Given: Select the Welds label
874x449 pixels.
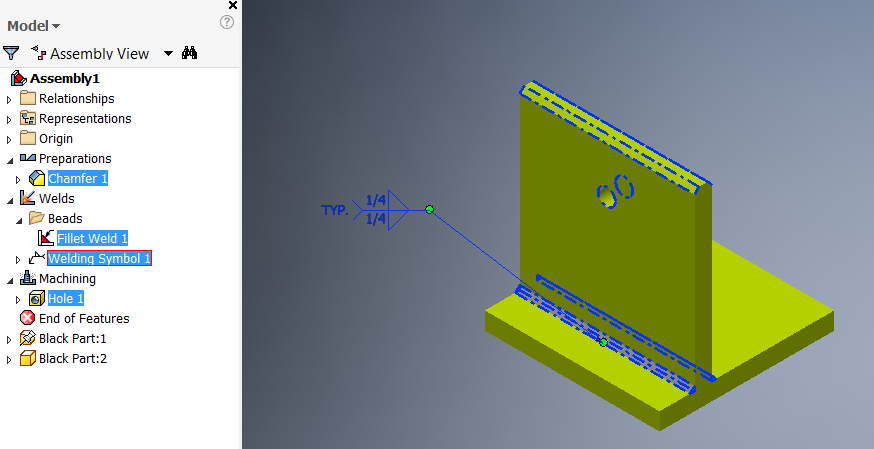Looking at the screenshot, I should pyautogui.click(x=56, y=199).
